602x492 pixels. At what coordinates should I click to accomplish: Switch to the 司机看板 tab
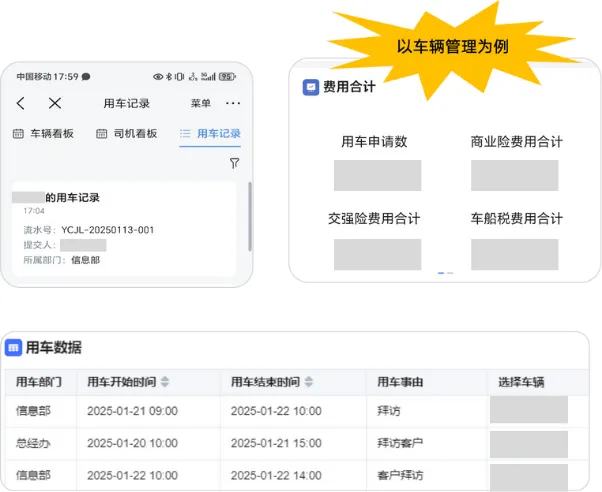click(x=126, y=134)
